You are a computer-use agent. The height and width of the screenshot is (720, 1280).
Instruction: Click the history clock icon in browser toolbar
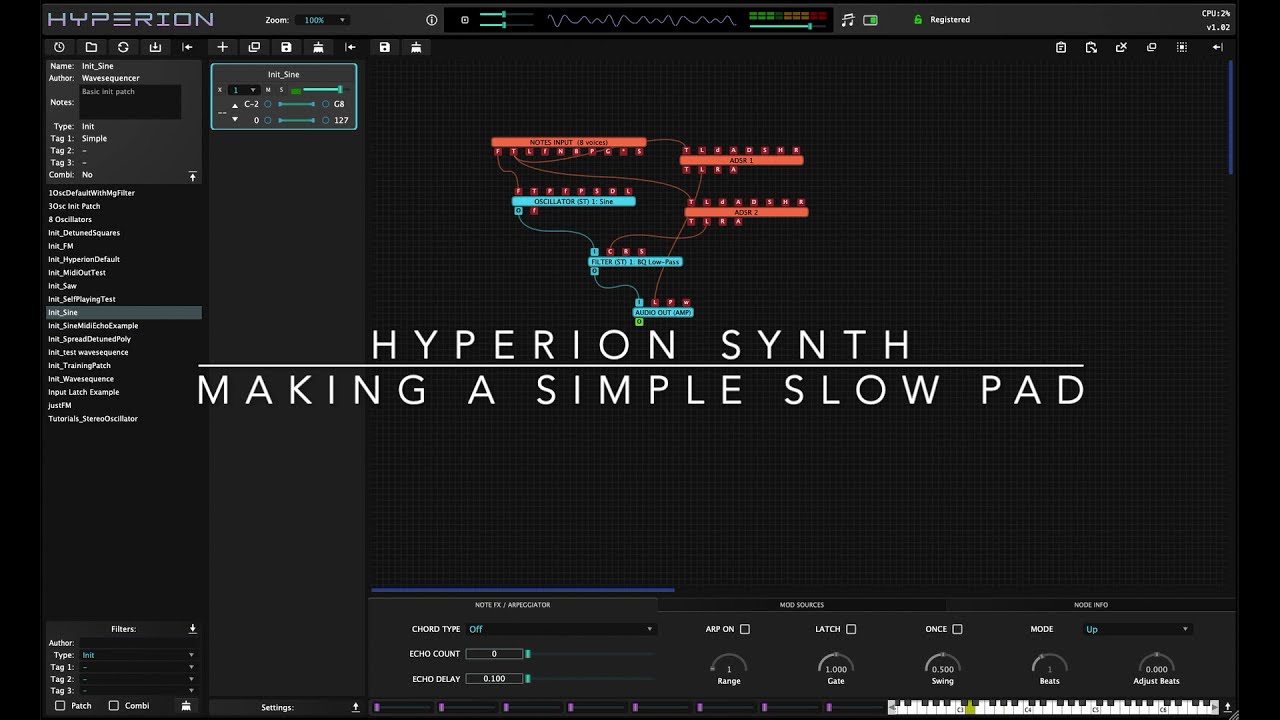tap(59, 47)
